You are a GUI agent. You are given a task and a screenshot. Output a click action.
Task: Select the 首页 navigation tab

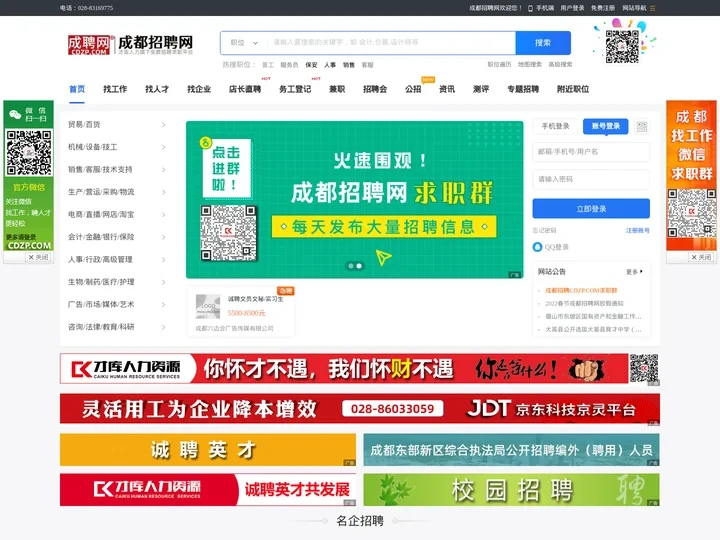click(x=77, y=89)
